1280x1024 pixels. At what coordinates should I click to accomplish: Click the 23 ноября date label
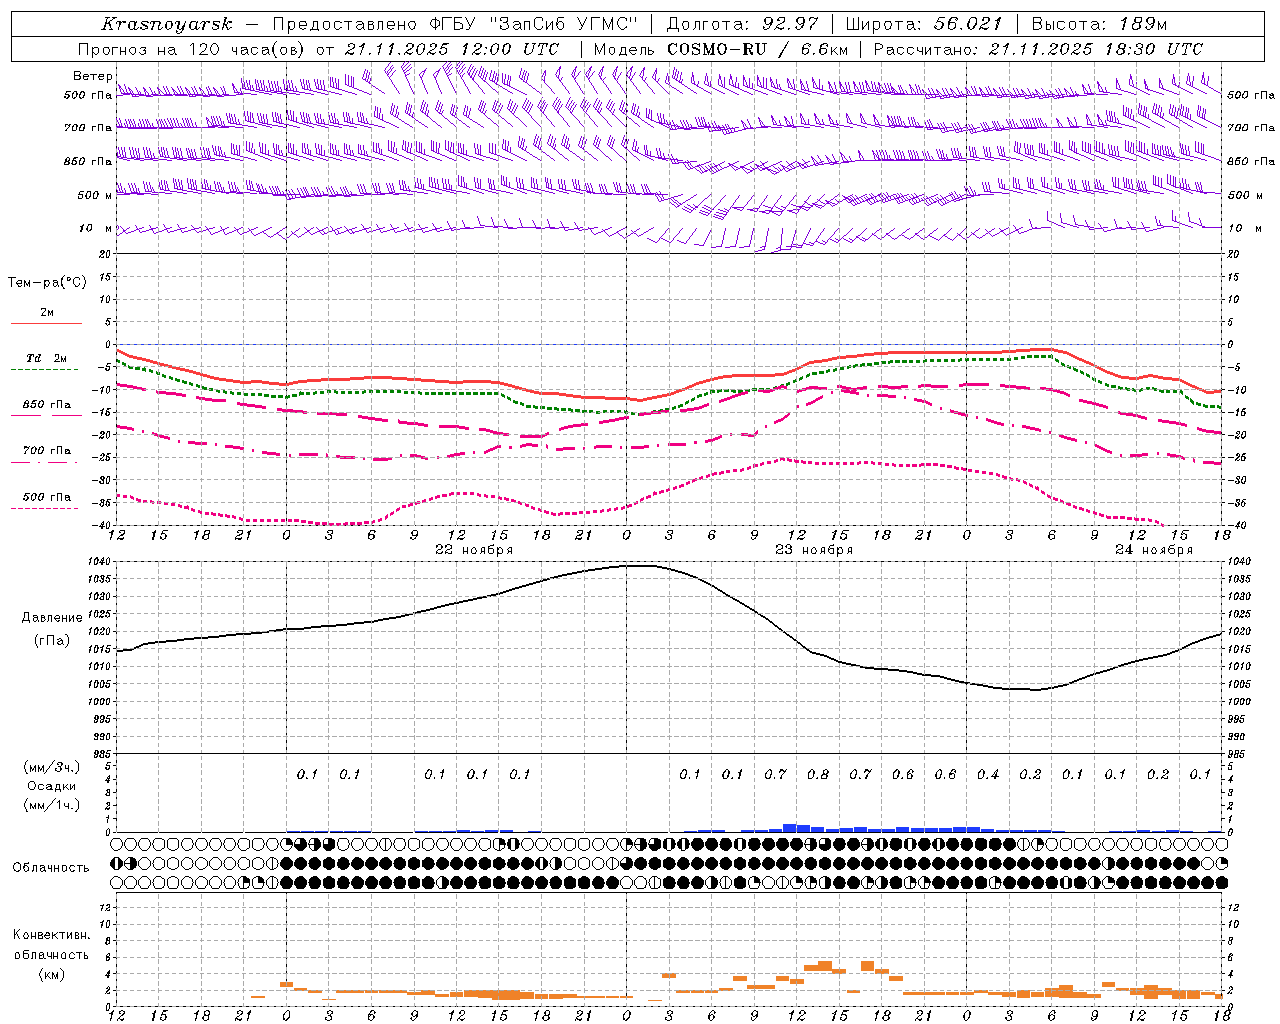click(814, 550)
